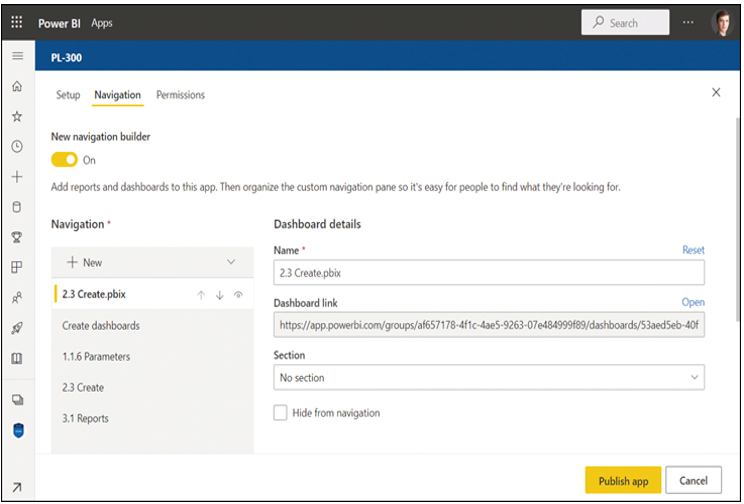Select 1.1.6 Parameters navigation item
This screenshot has width=744, height=504.
point(152,356)
